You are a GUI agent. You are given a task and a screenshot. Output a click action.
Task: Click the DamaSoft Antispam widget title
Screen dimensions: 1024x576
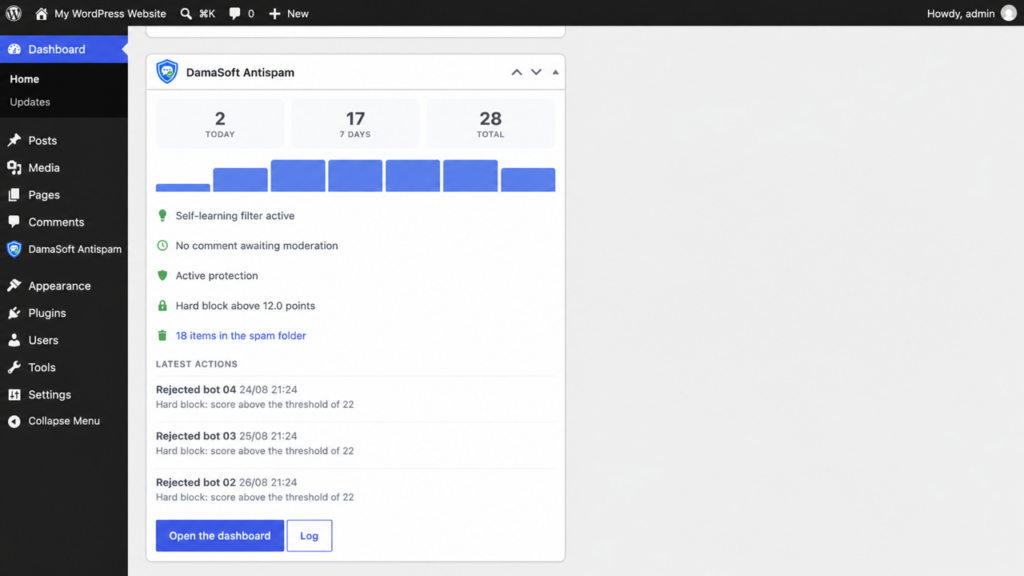point(240,72)
